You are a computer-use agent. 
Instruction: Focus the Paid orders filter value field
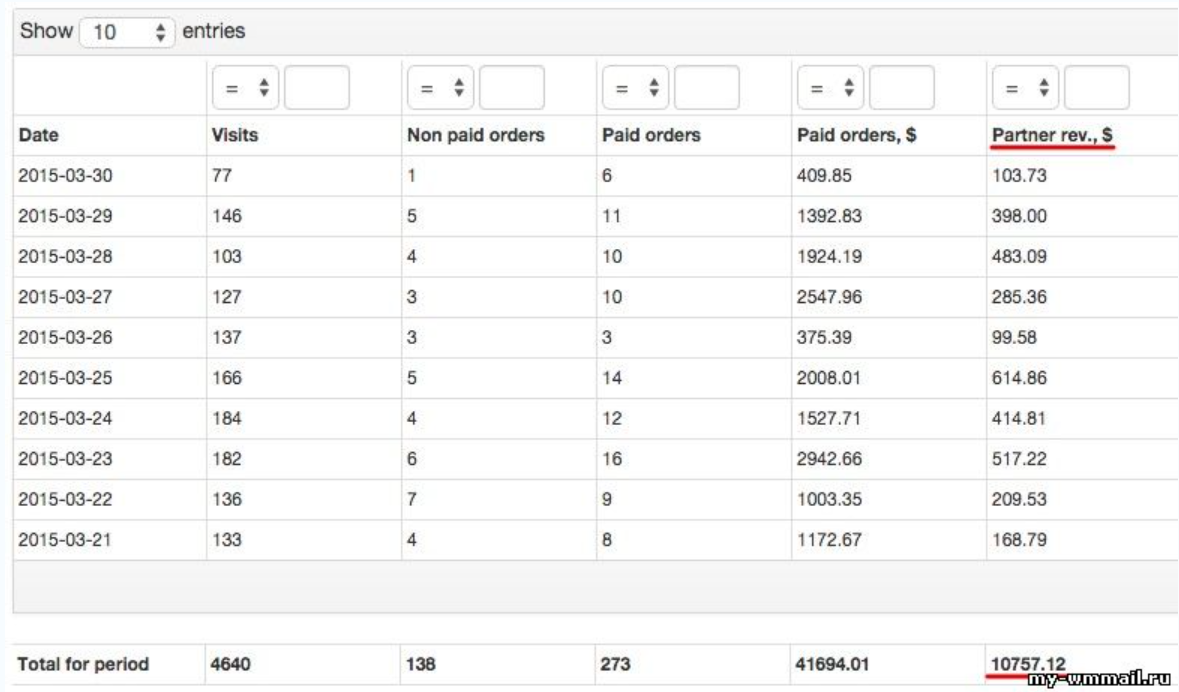tap(706, 88)
